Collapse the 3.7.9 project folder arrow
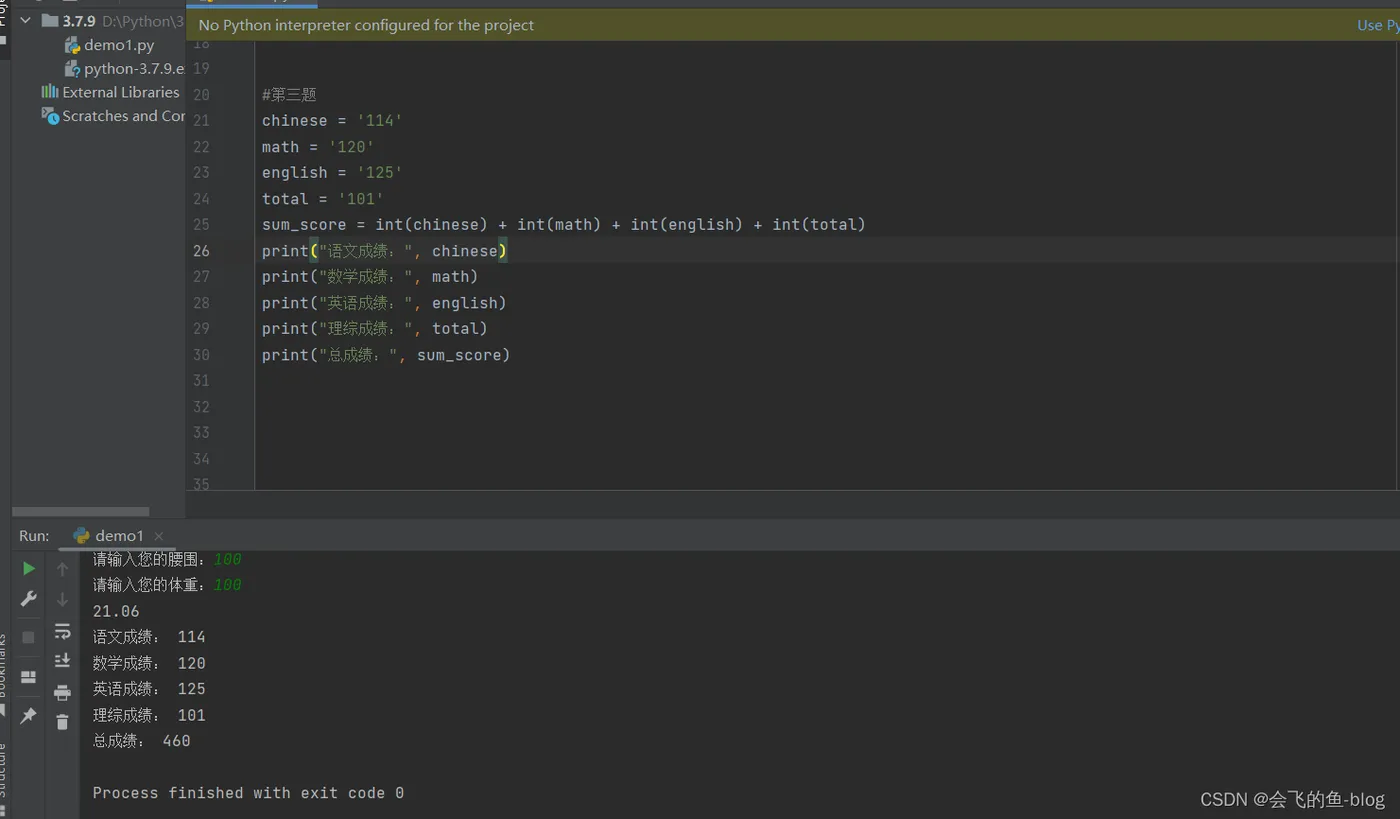1400x819 pixels. pyautogui.click(x=26, y=20)
